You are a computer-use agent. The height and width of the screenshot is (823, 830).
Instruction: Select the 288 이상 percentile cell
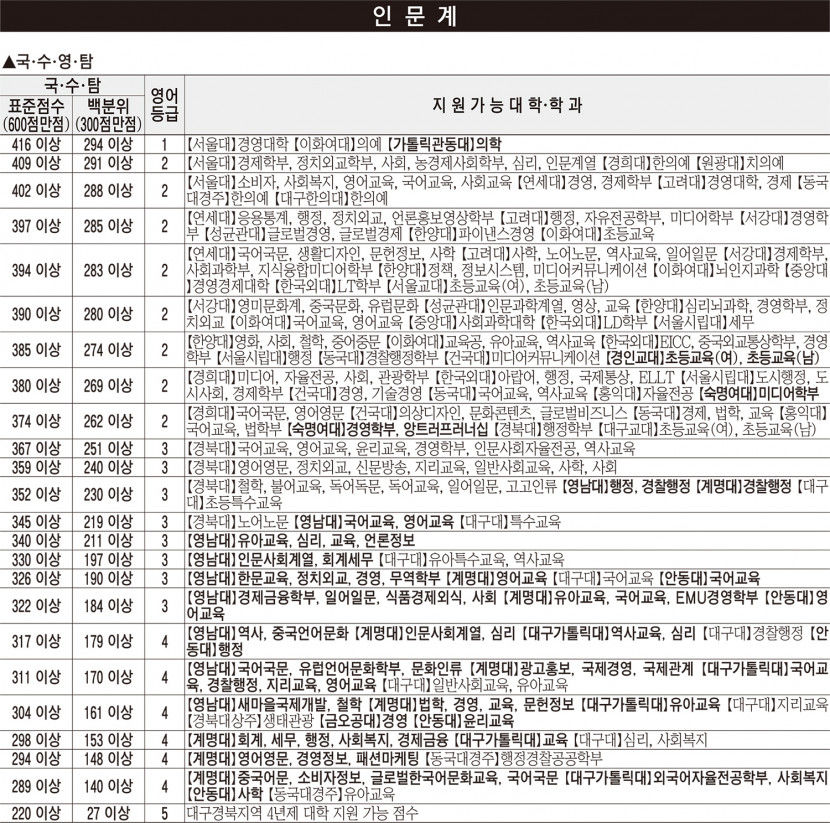pos(109,190)
